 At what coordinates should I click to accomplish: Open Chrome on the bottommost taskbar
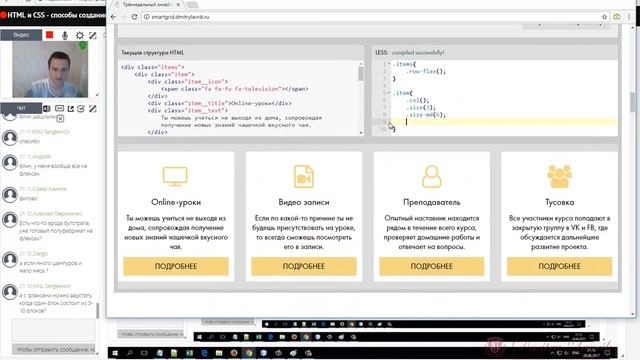click(249, 353)
